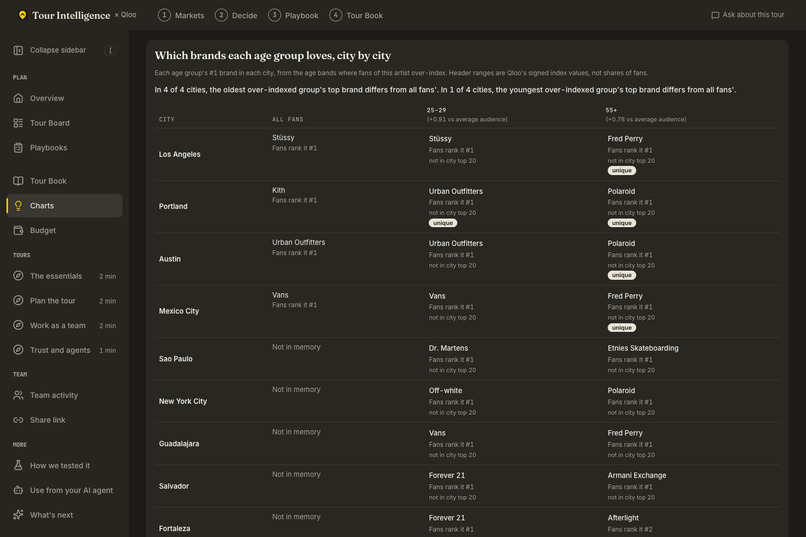The width and height of the screenshot is (806, 537).
Task: Click the Charts lightbulb icon
Action: click(18, 206)
